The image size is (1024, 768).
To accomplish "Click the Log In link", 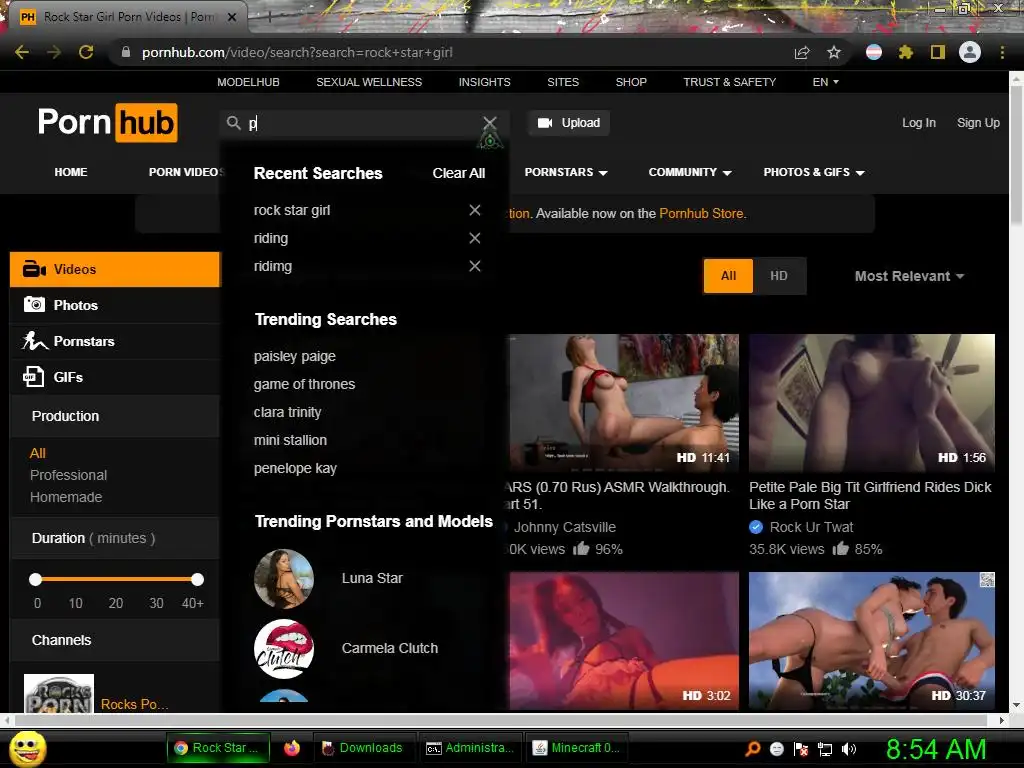I will 919,123.
